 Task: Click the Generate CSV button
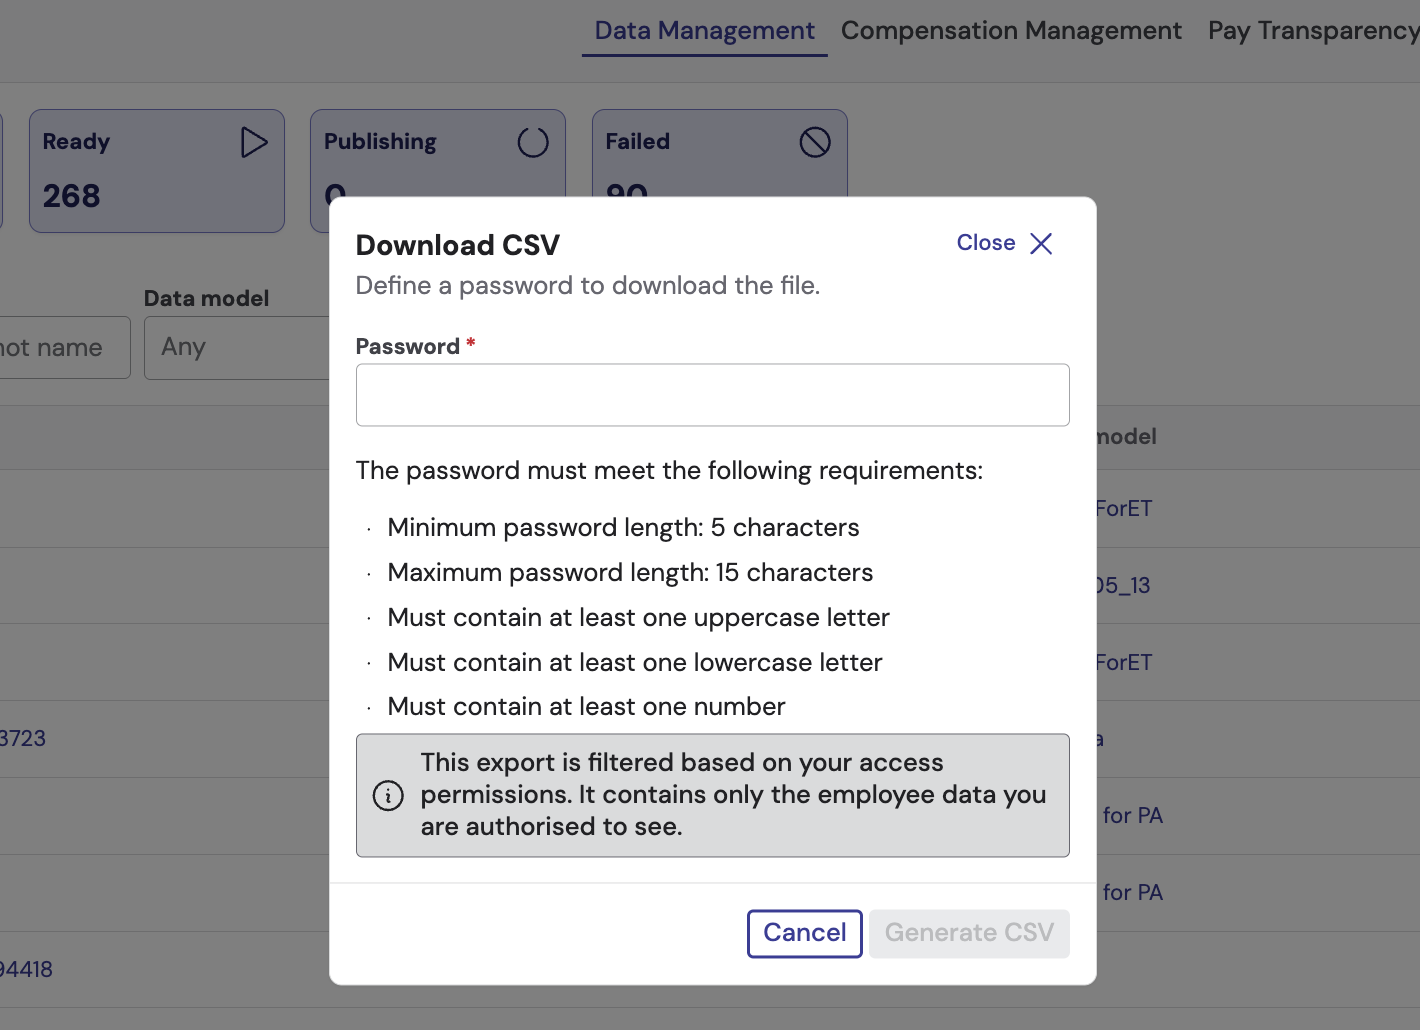[x=969, y=933]
